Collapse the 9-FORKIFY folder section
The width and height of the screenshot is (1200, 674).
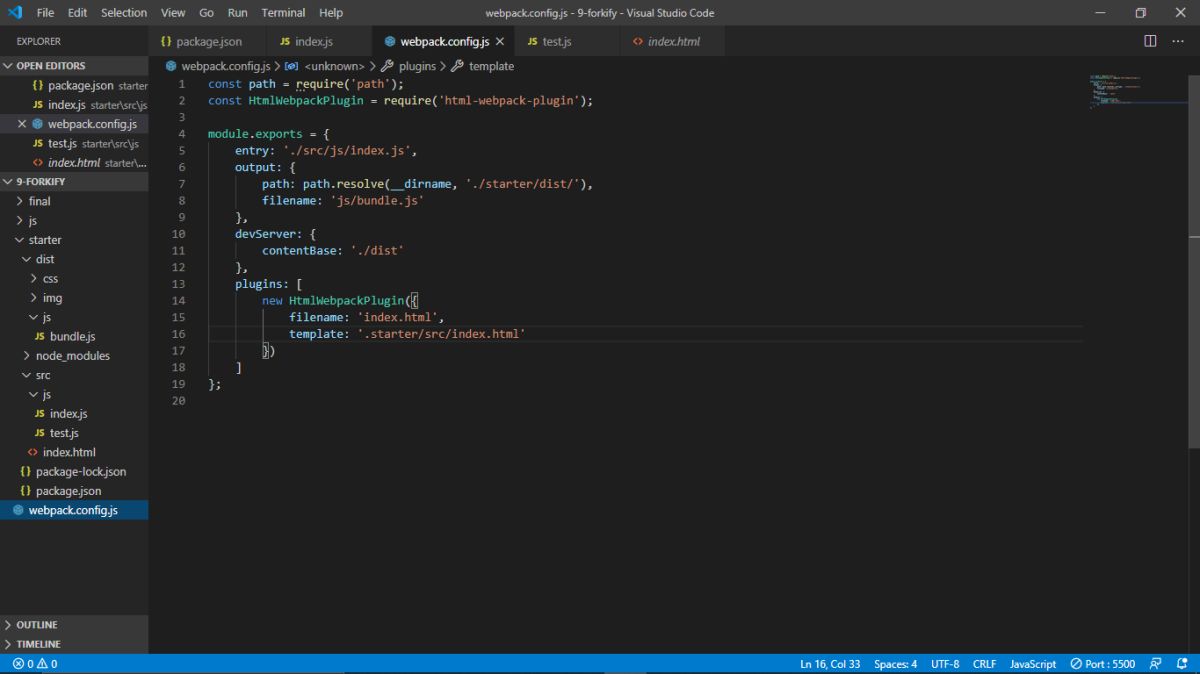[74, 182]
